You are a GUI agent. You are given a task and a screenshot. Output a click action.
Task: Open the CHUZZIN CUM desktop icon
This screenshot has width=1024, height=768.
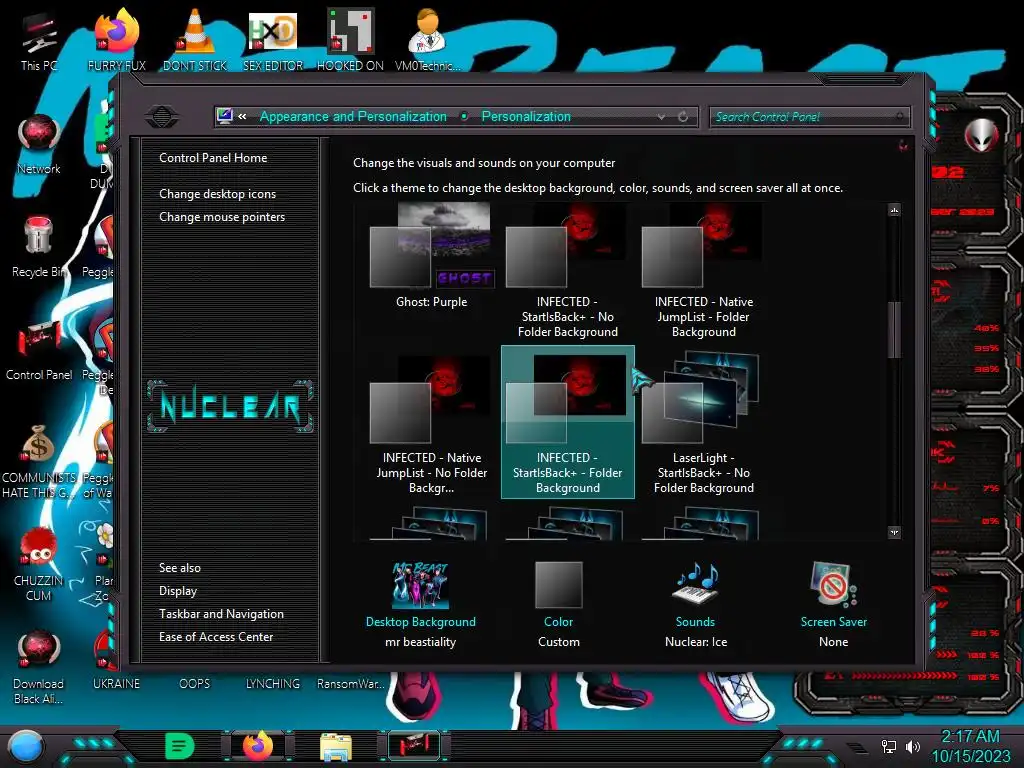tap(39, 564)
